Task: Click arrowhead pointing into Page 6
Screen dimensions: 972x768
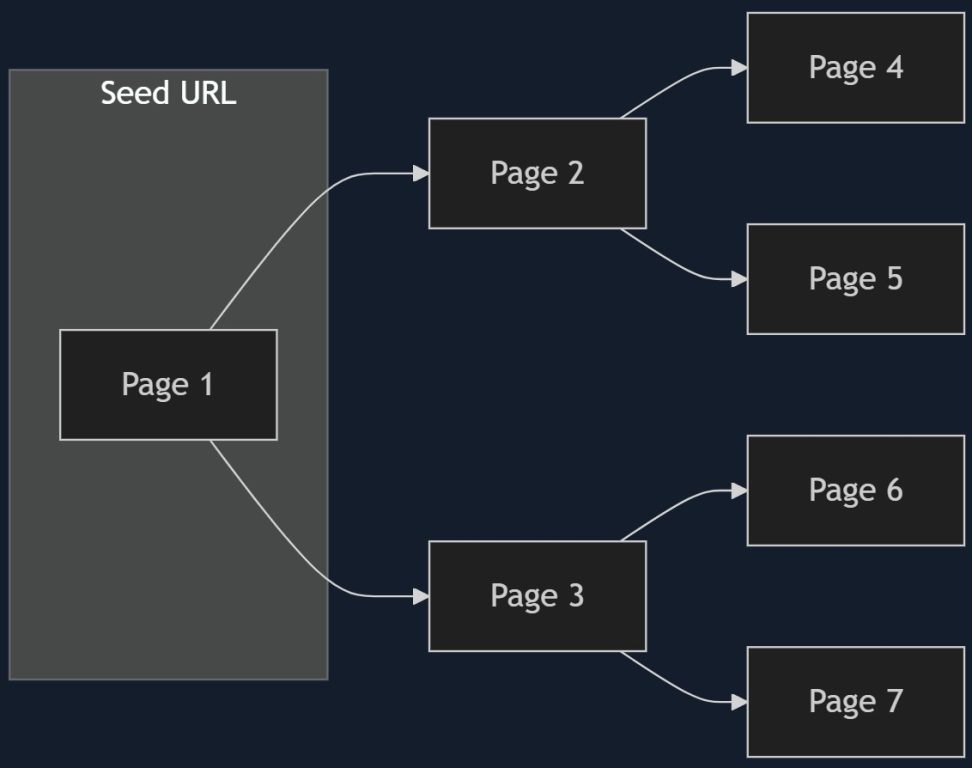Action: tap(739, 491)
